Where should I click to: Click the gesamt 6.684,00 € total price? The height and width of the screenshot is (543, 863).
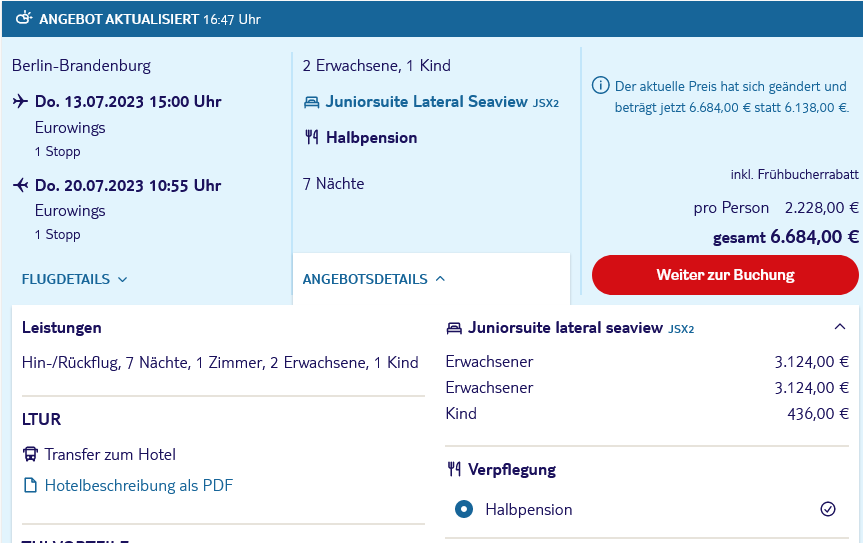coord(785,237)
